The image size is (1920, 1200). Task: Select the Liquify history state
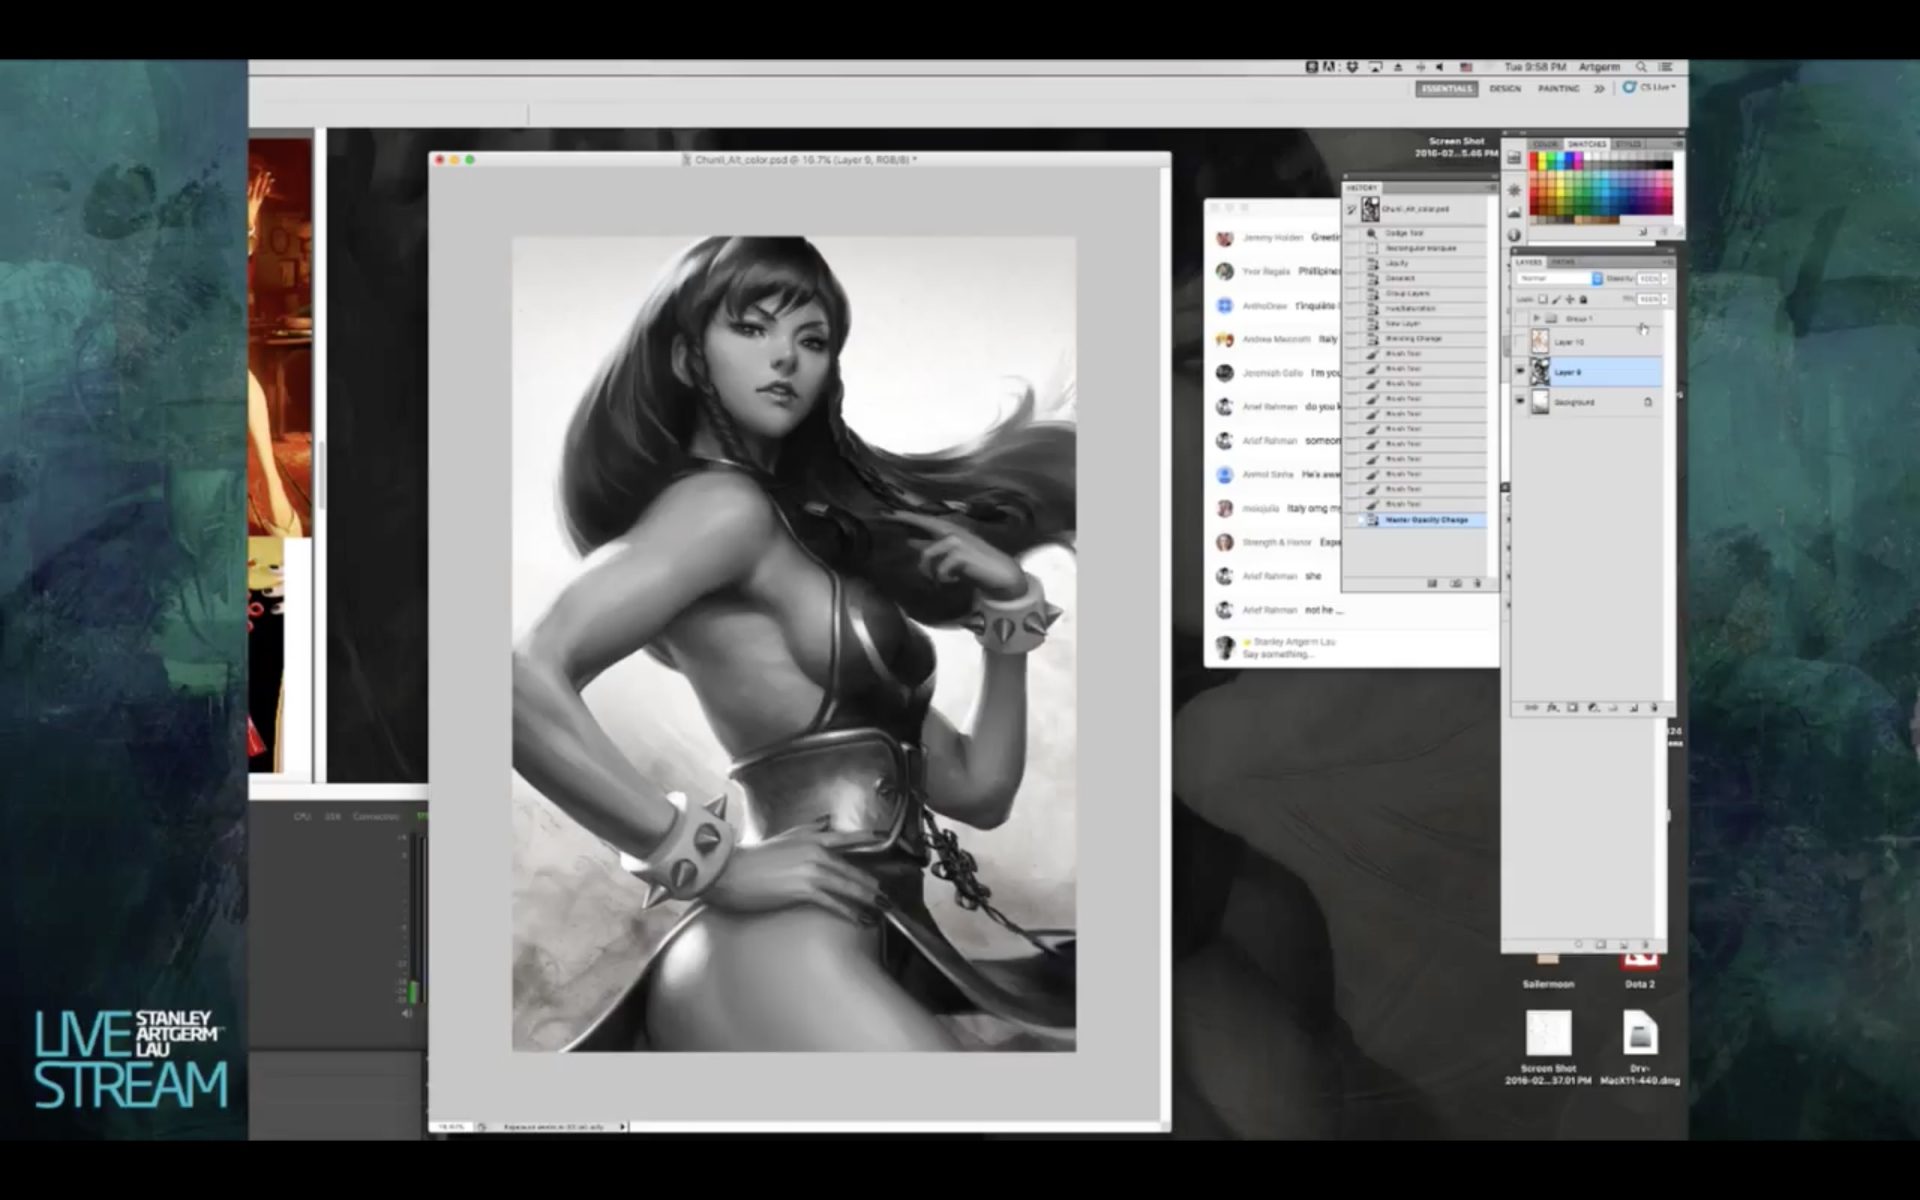pos(1422,263)
